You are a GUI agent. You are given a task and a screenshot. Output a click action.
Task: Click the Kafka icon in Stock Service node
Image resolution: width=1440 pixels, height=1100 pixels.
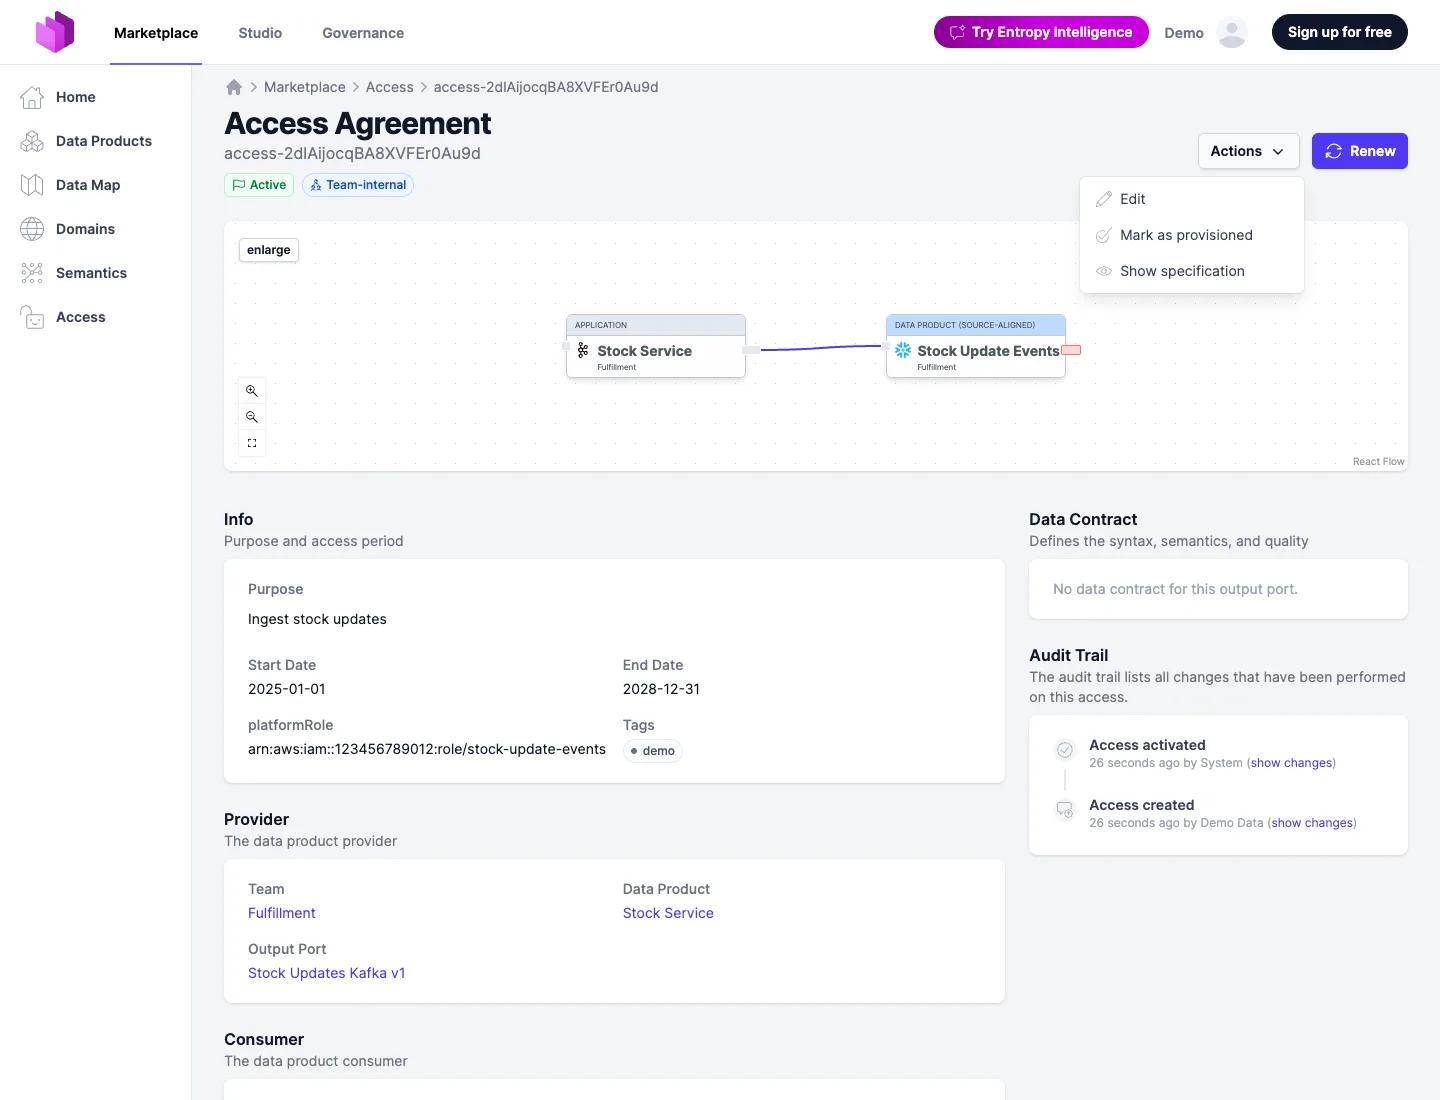click(583, 350)
